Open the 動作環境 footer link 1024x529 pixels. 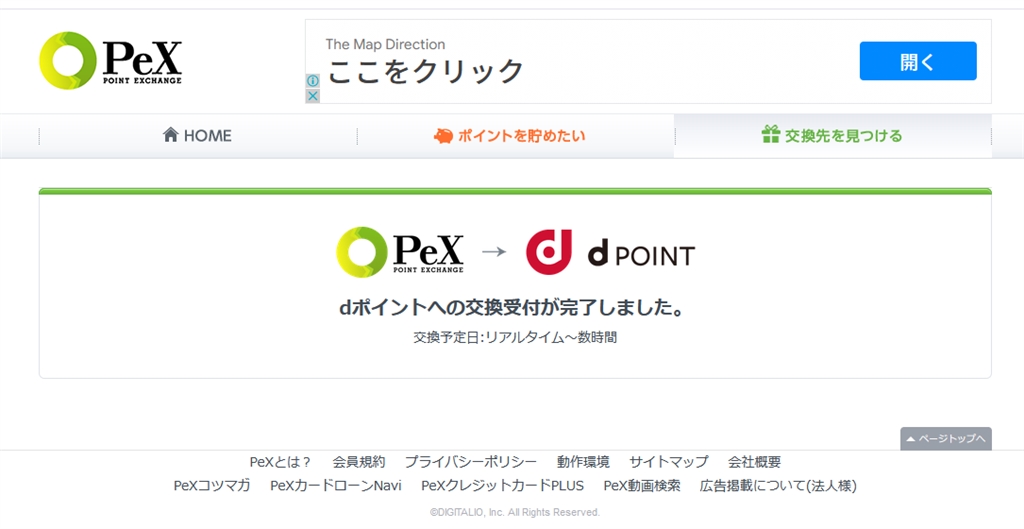pos(583,462)
